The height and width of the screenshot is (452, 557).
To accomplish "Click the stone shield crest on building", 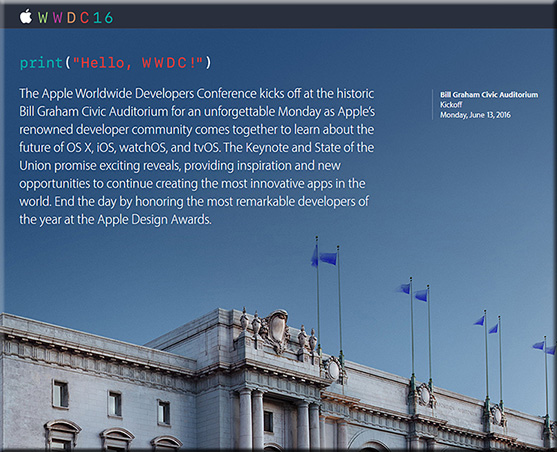I will (276, 329).
